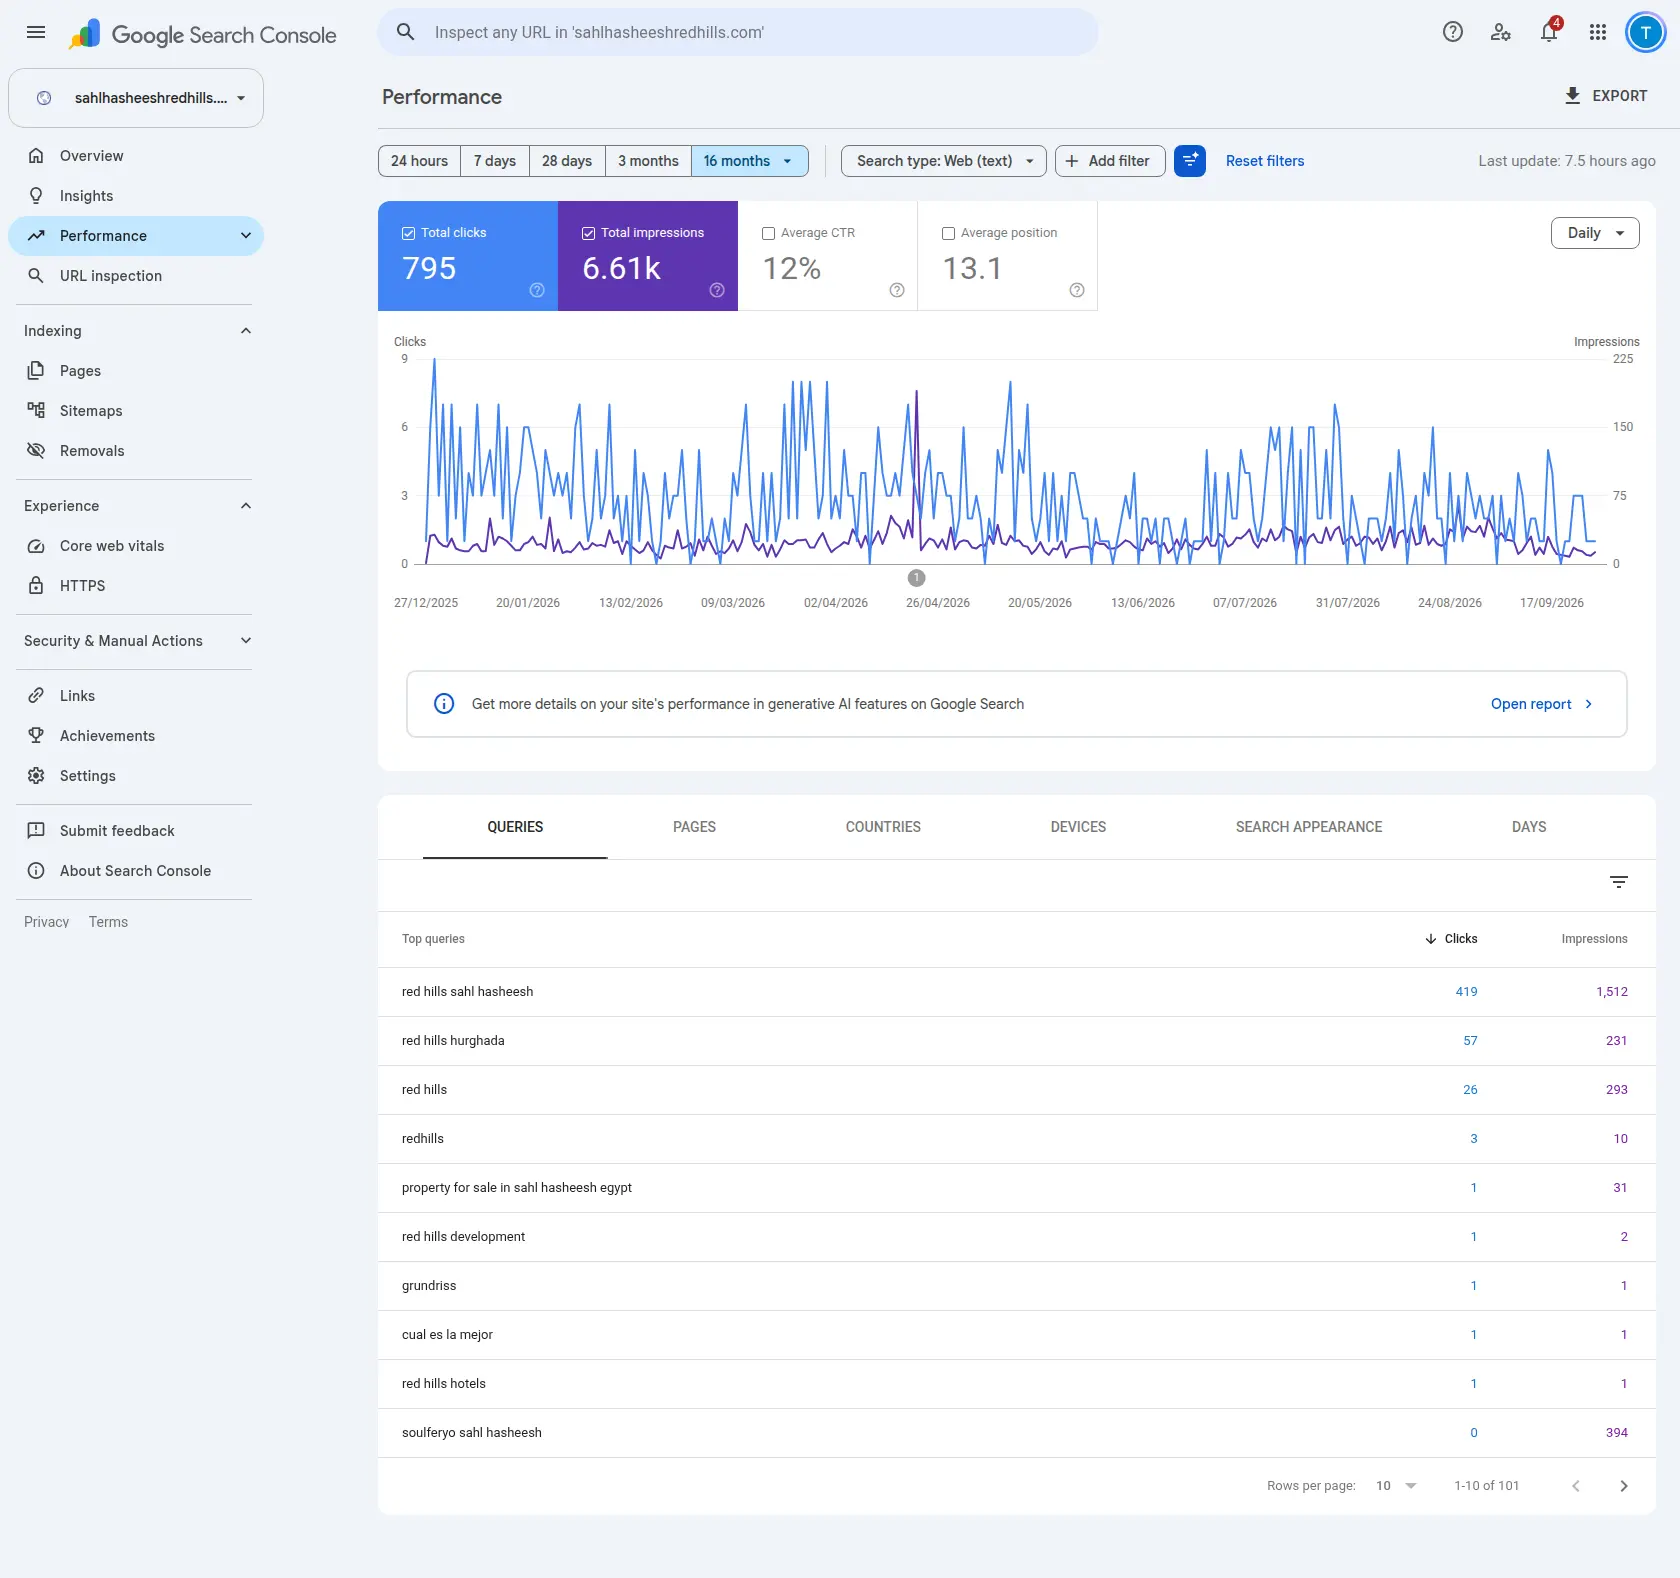Open the Search type Web filter dropdown
Image resolution: width=1680 pixels, height=1578 pixels.
(944, 161)
